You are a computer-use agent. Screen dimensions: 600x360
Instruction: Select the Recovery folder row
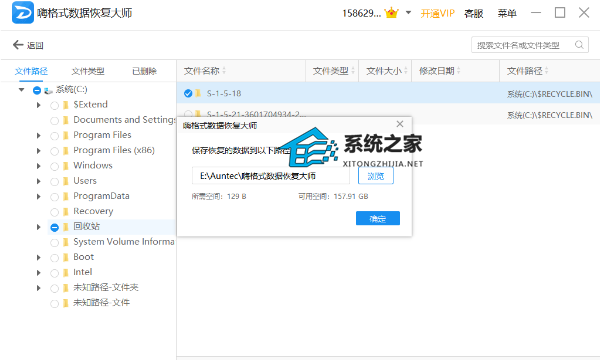click(x=93, y=211)
